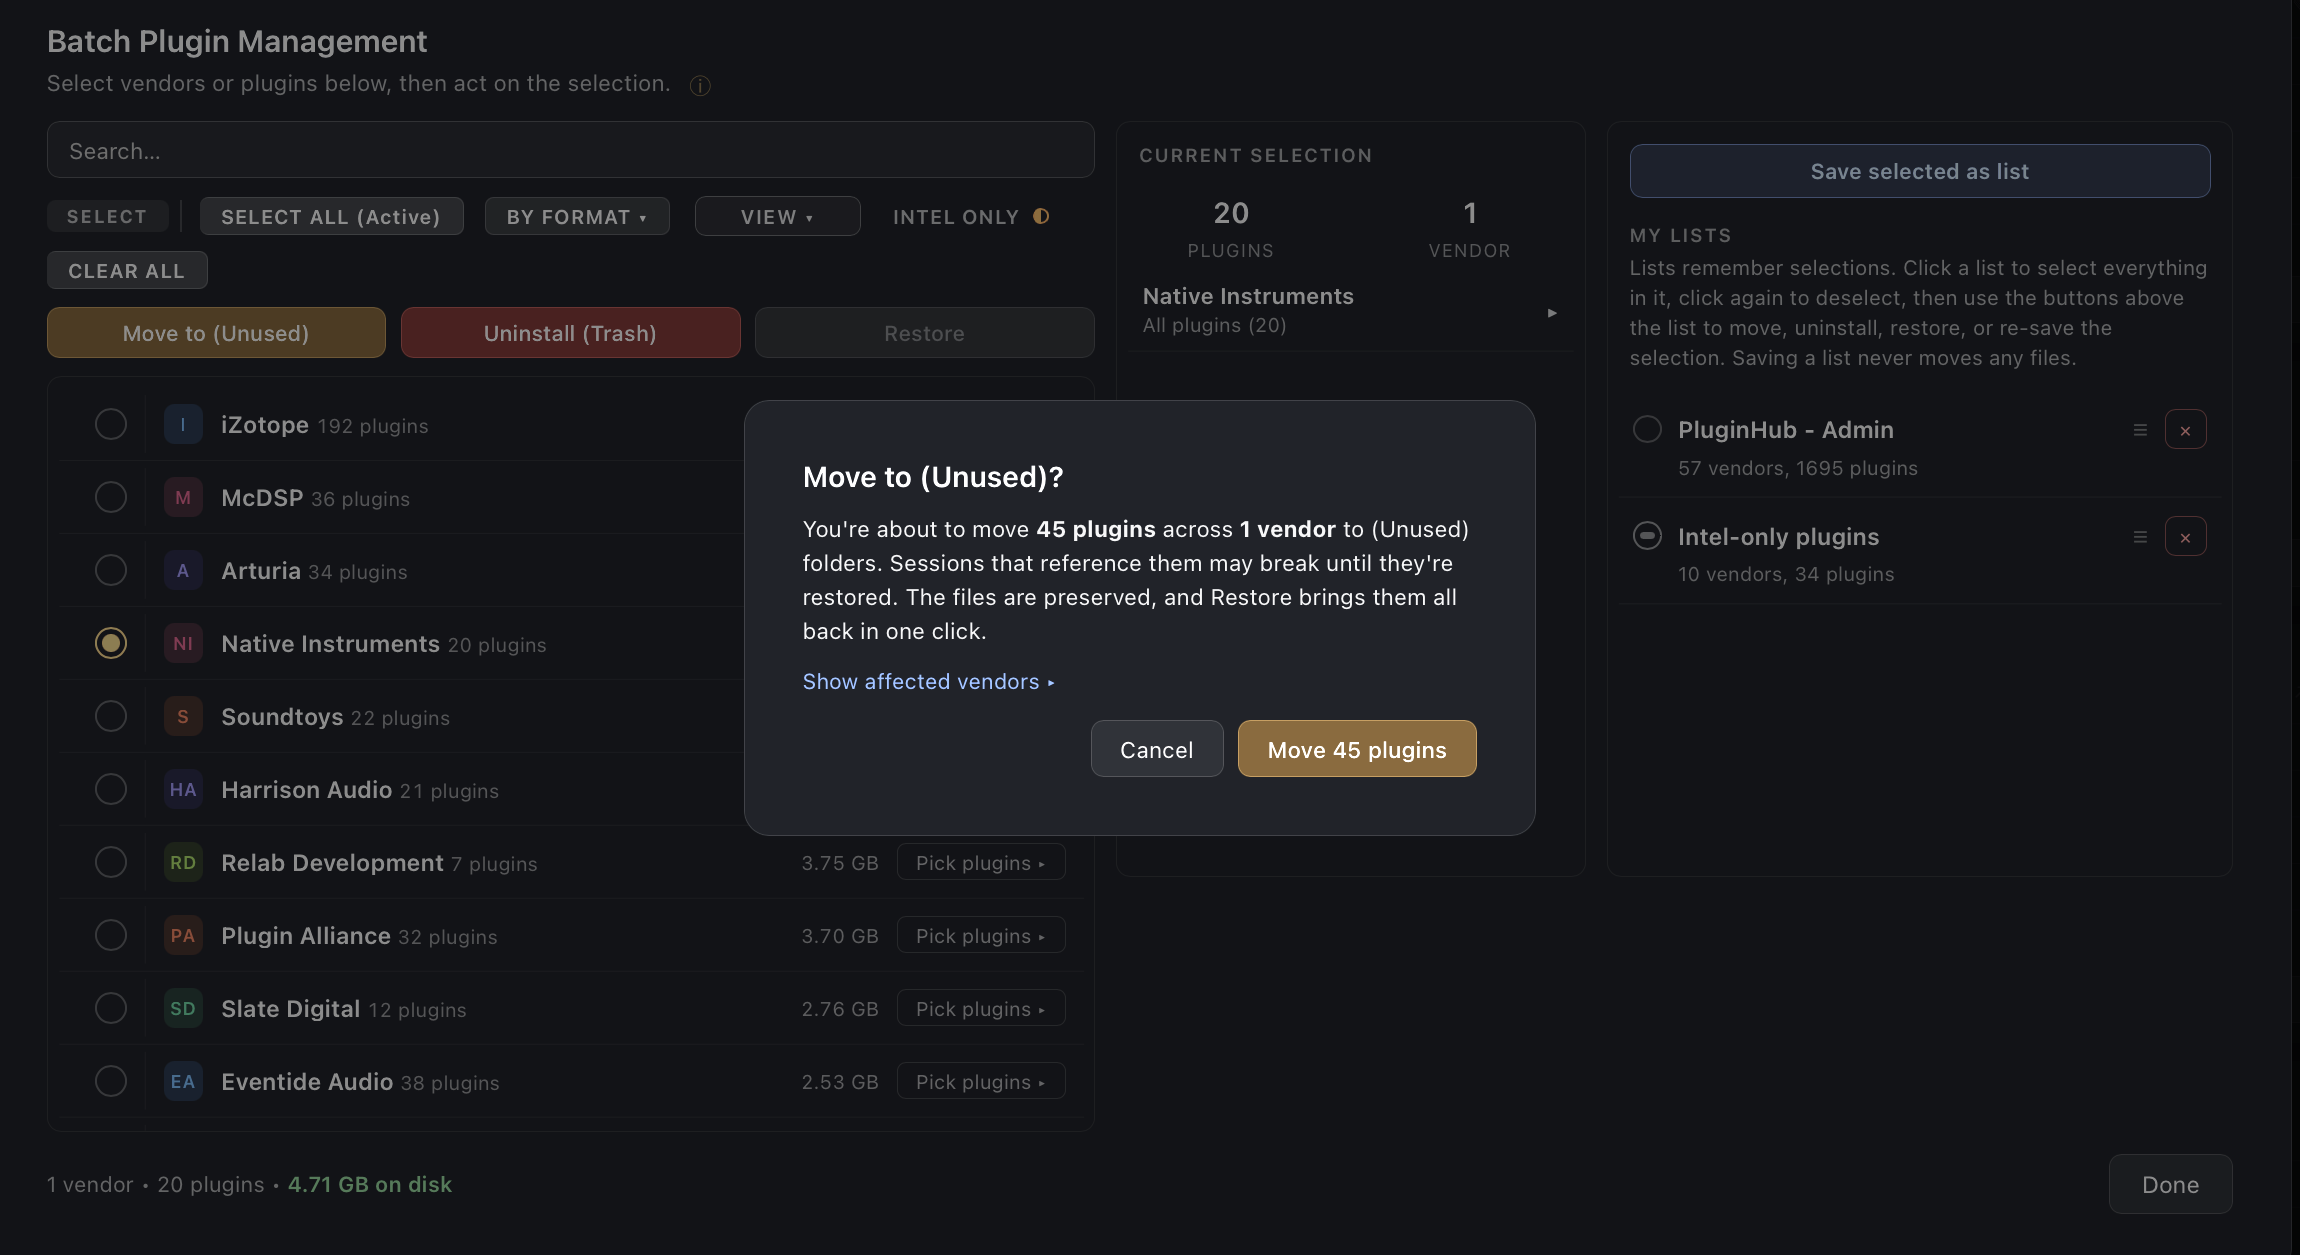This screenshot has height=1255, width=2300.
Task: Click the Harrison Audio HA badge icon
Action: coord(183,790)
